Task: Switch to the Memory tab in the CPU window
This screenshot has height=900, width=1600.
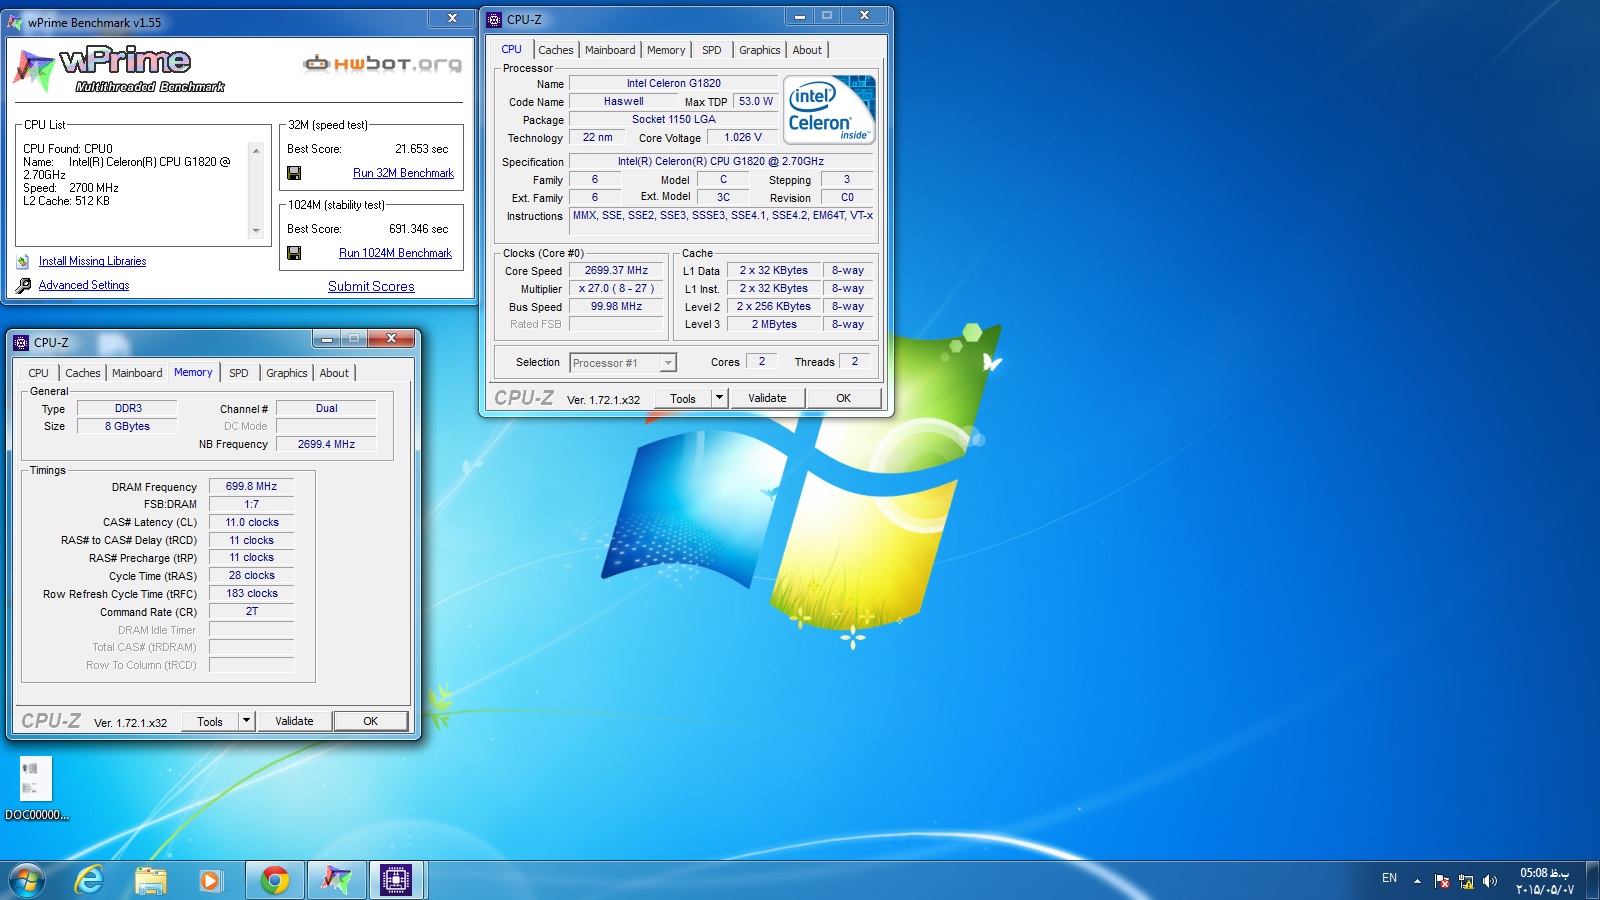Action: pos(666,50)
